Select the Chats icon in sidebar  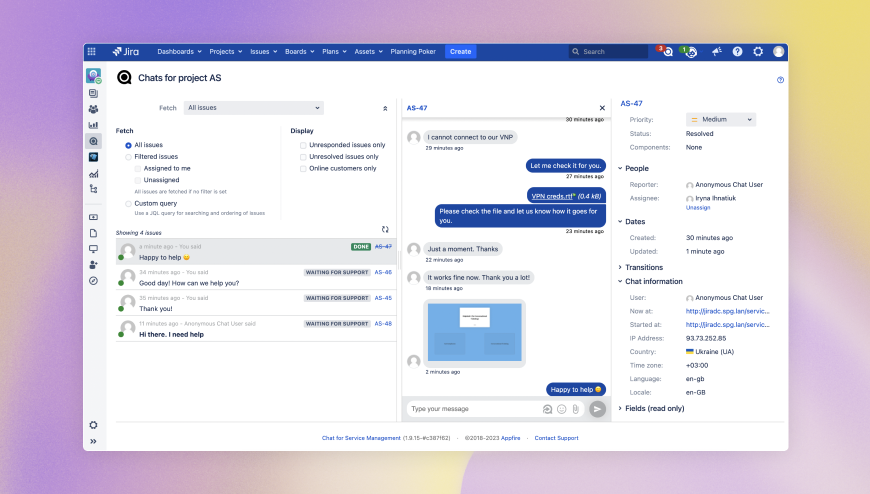93,141
